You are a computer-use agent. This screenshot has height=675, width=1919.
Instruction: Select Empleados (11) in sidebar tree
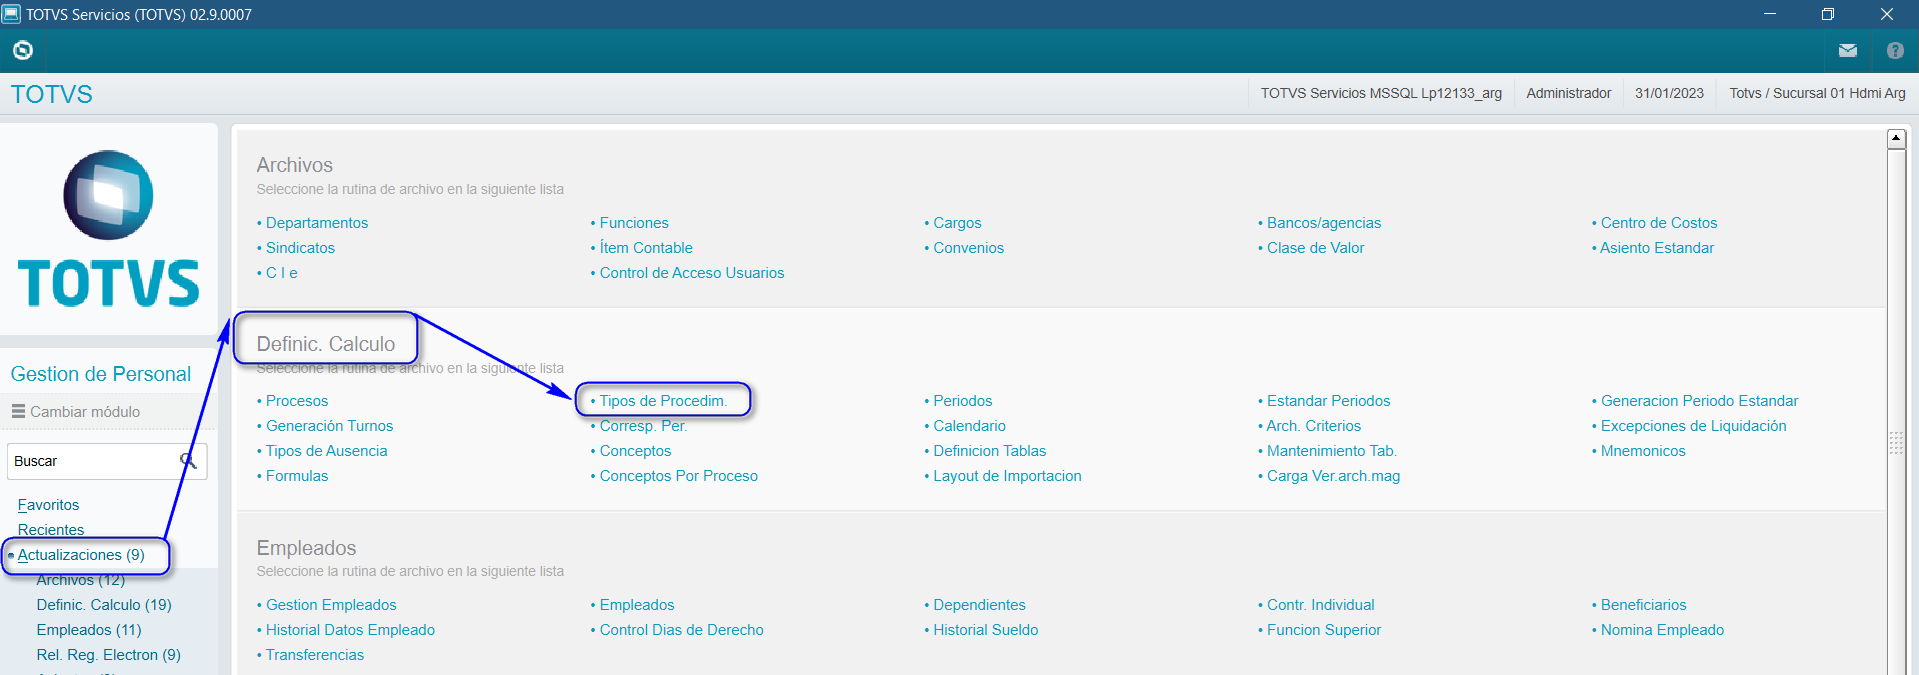(89, 630)
